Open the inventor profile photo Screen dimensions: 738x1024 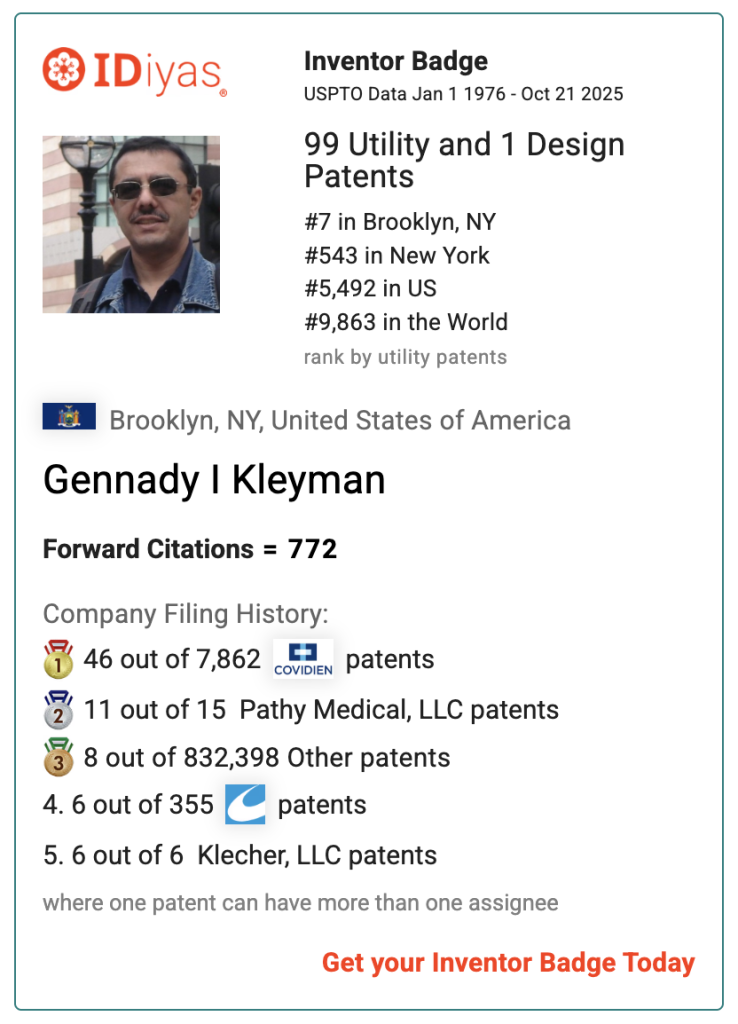[131, 224]
